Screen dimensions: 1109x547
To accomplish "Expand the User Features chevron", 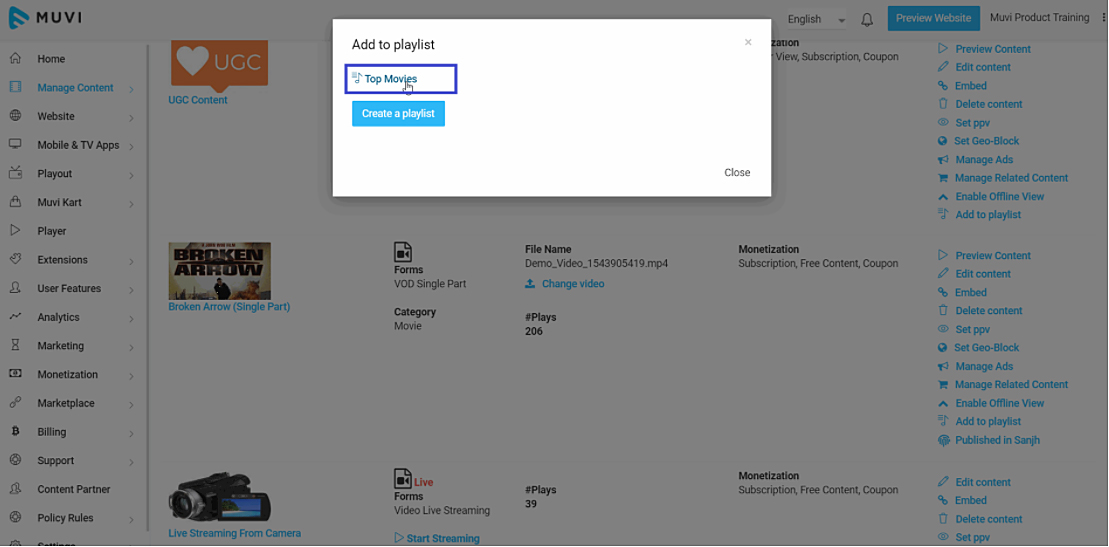I will coord(132,289).
